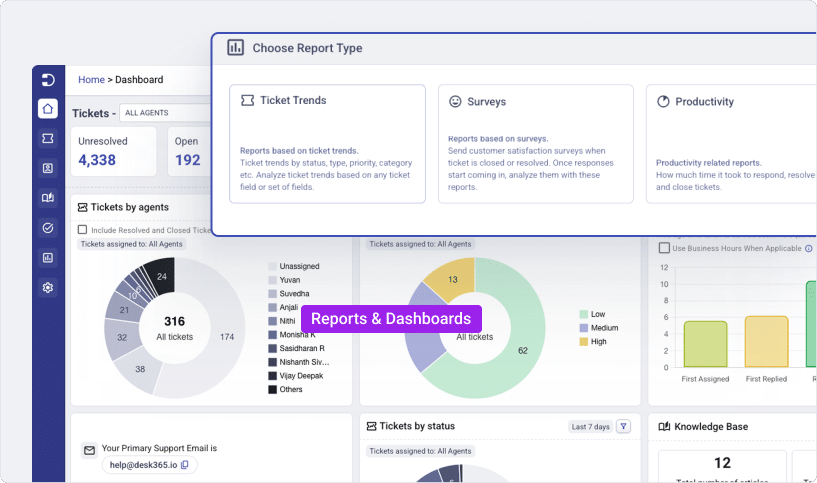
Task: Click the black 24 segment of agents donut
Action: pos(162,276)
